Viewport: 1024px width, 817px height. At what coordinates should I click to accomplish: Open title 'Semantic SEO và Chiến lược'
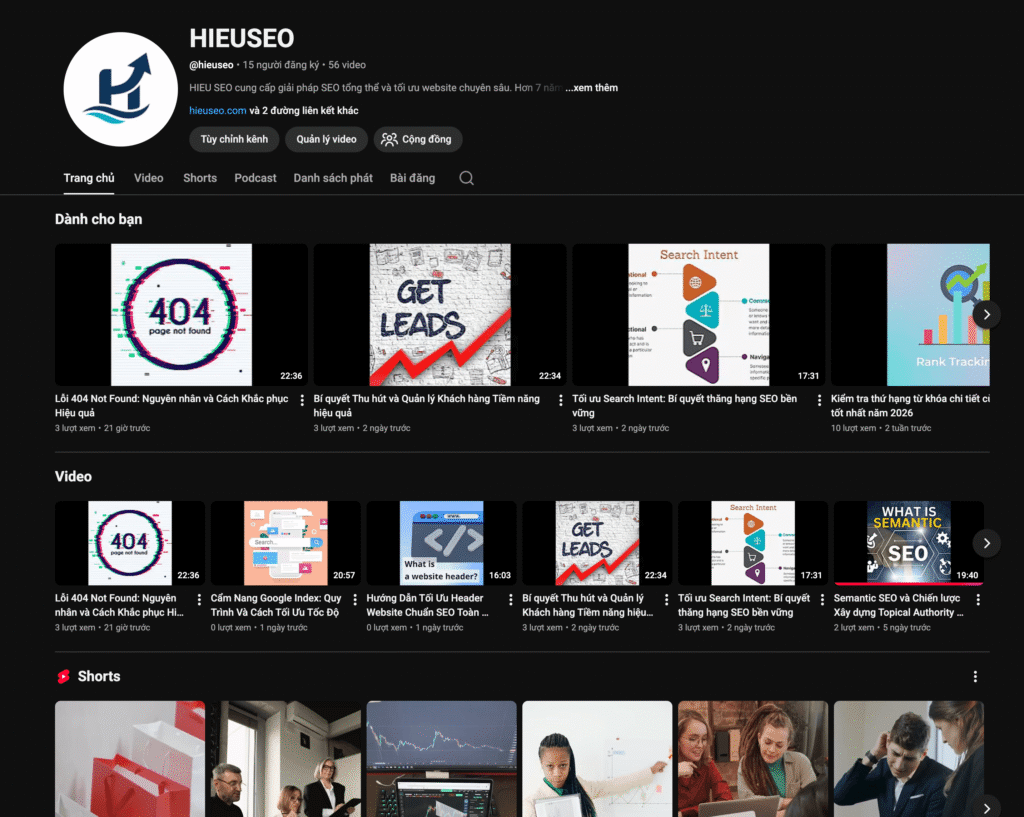coord(899,605)
